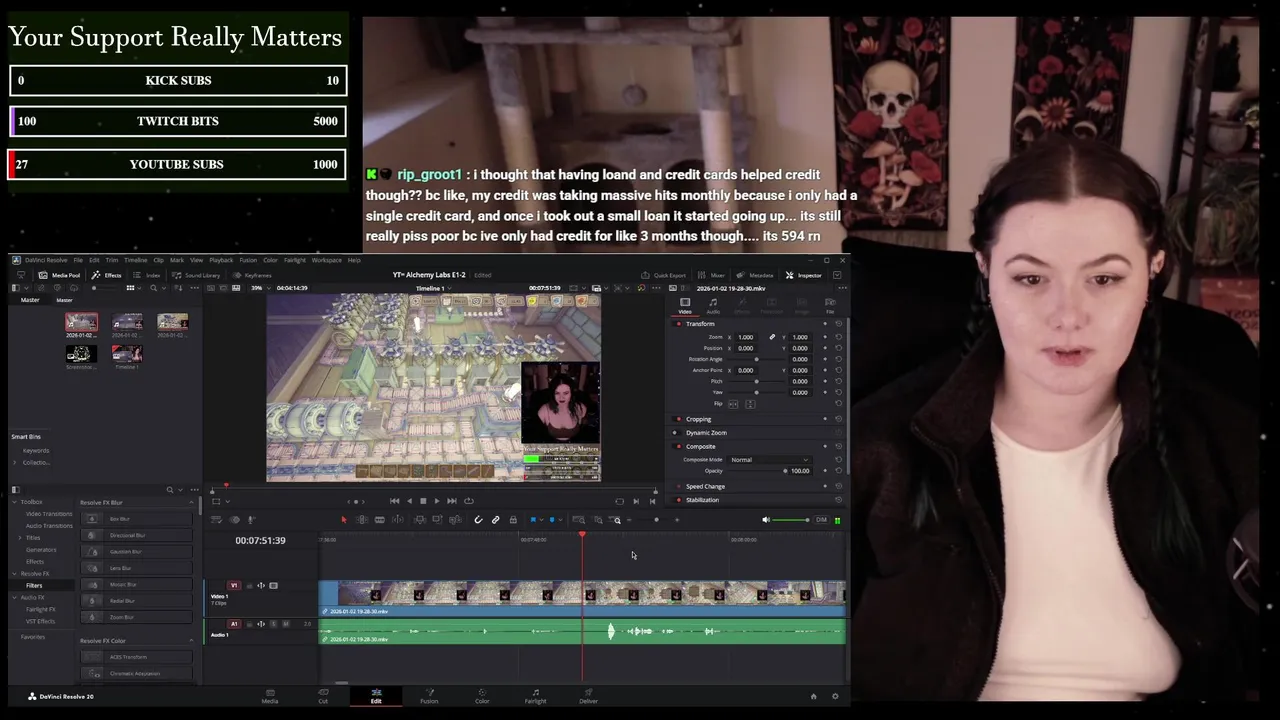The image size is (1280, 720).
Task: Jump to the first frame
Action: pyautogui.click(x=394, y=501)
